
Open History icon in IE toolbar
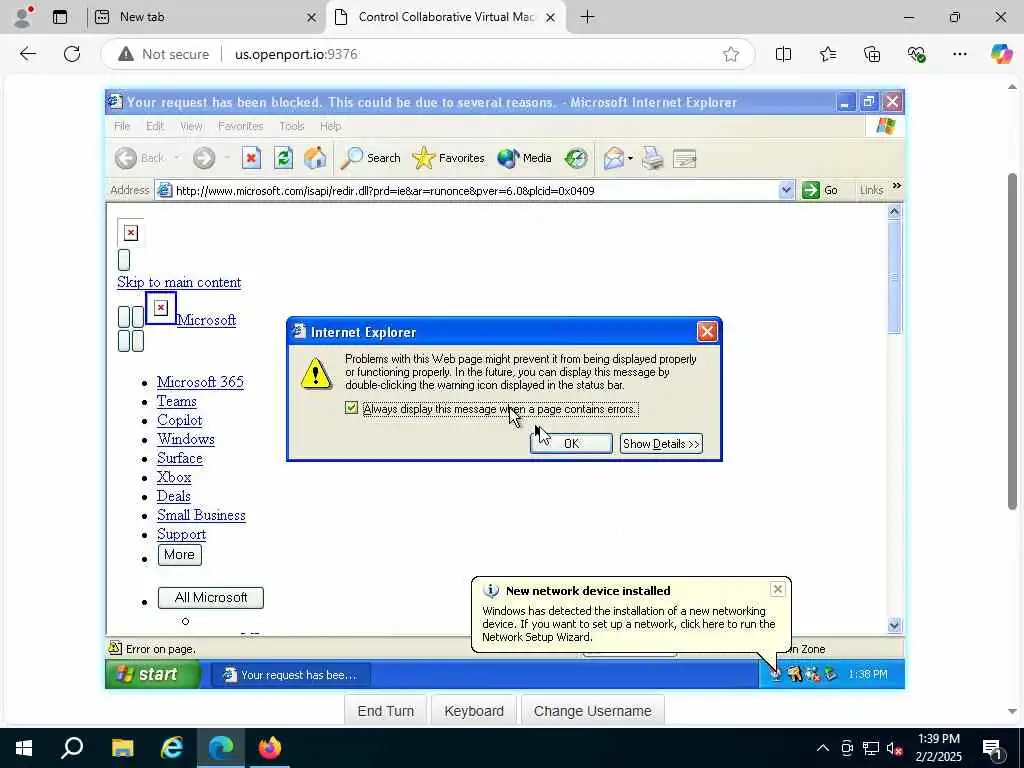click(x=576, y=158)
